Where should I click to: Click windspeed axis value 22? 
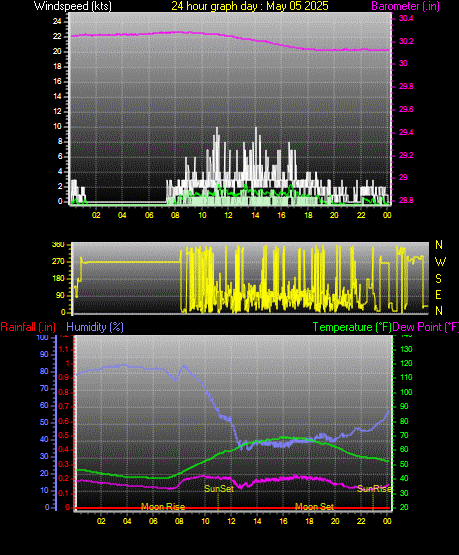57,36
